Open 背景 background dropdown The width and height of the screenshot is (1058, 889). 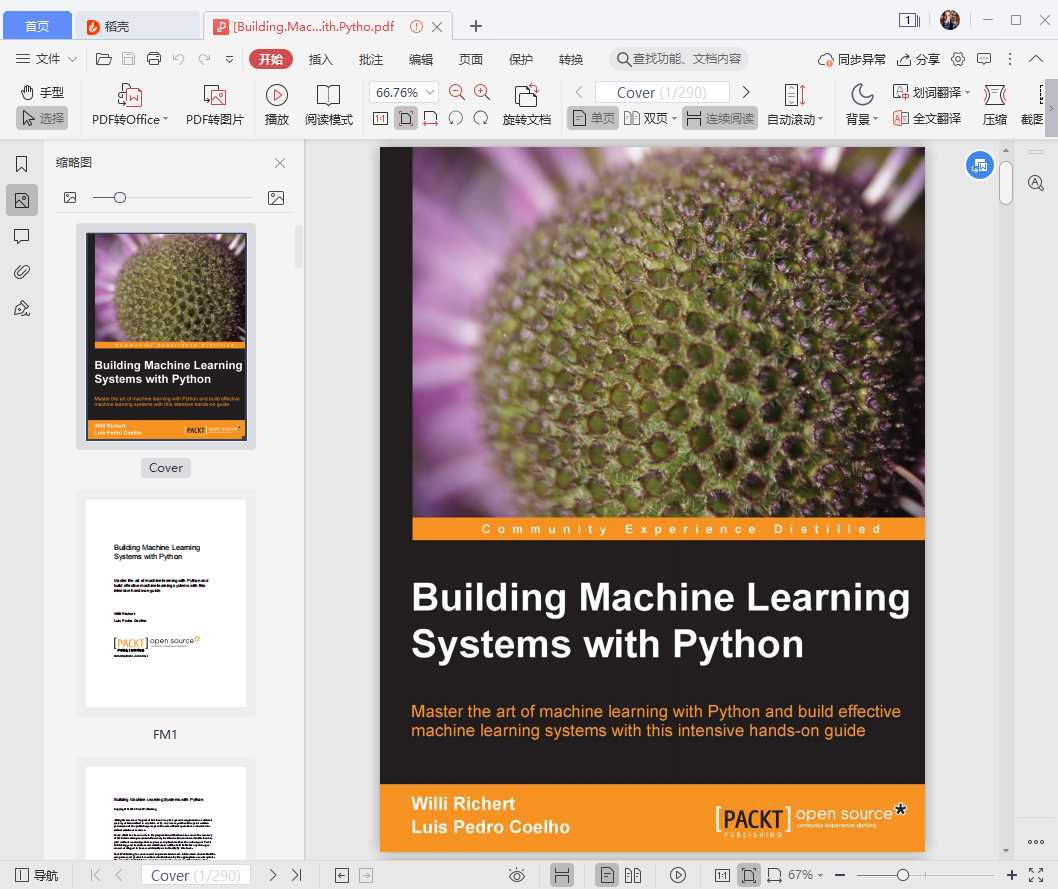tap(862, 105)
